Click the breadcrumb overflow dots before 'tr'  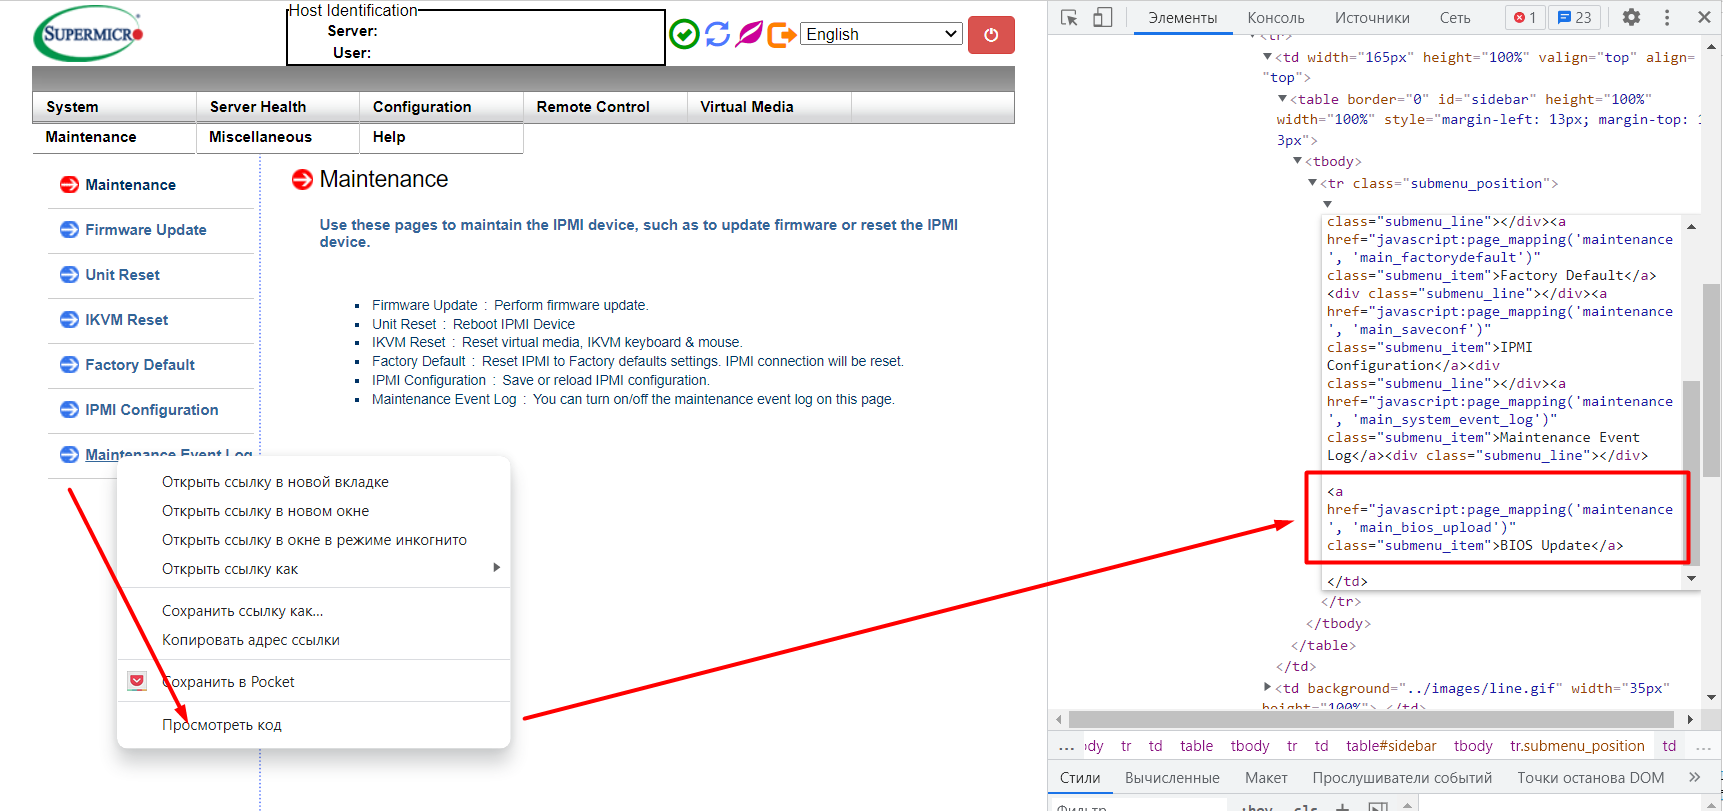coord(1066,746)
